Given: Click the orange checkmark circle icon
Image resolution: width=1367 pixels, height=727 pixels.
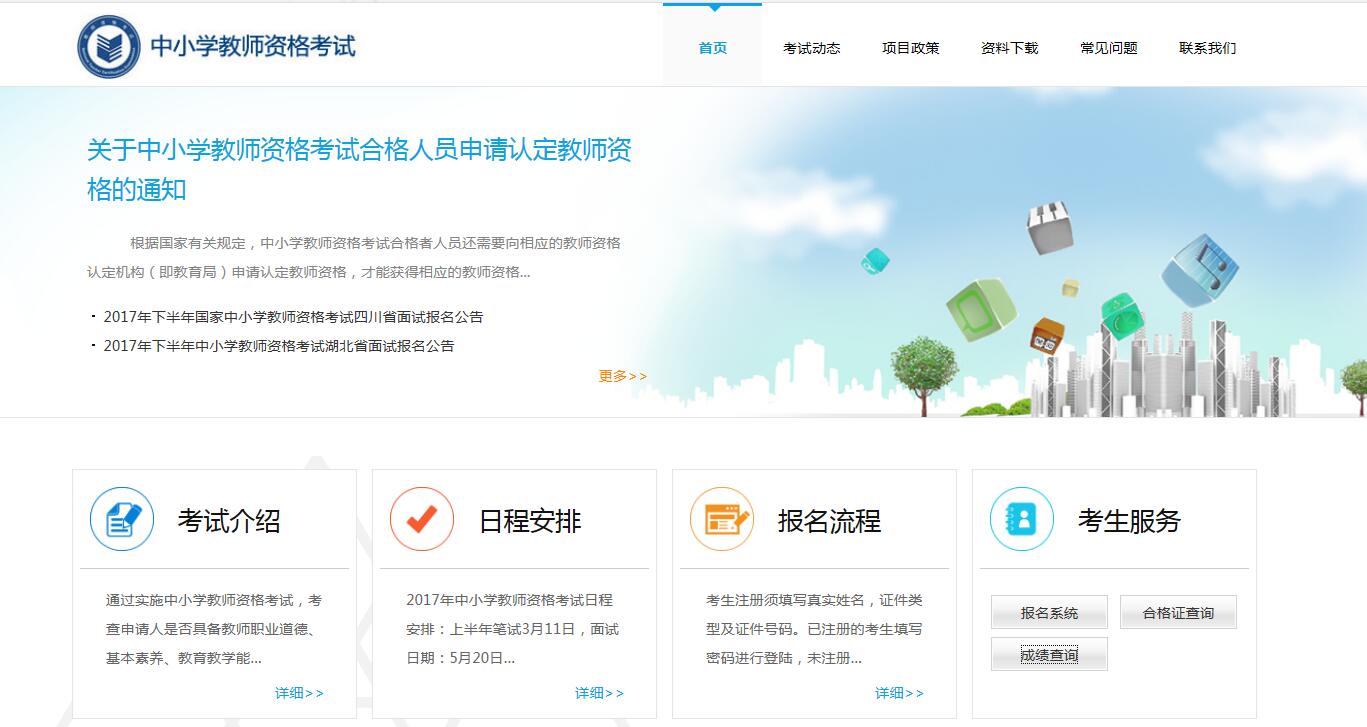Looking at the screenshot, I should [x=422, y=518].
